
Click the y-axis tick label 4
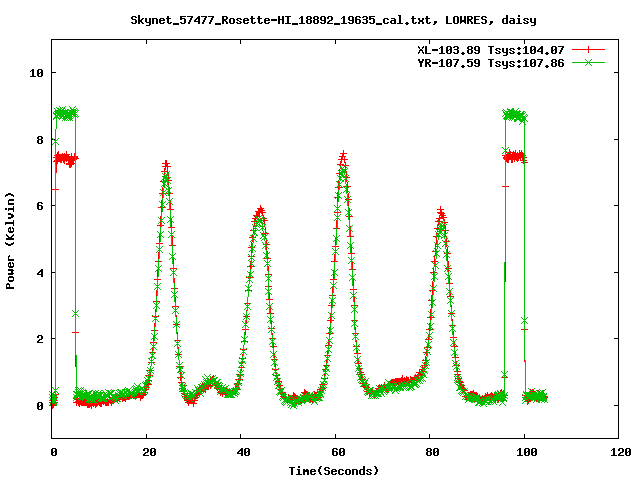coord(40,273)
